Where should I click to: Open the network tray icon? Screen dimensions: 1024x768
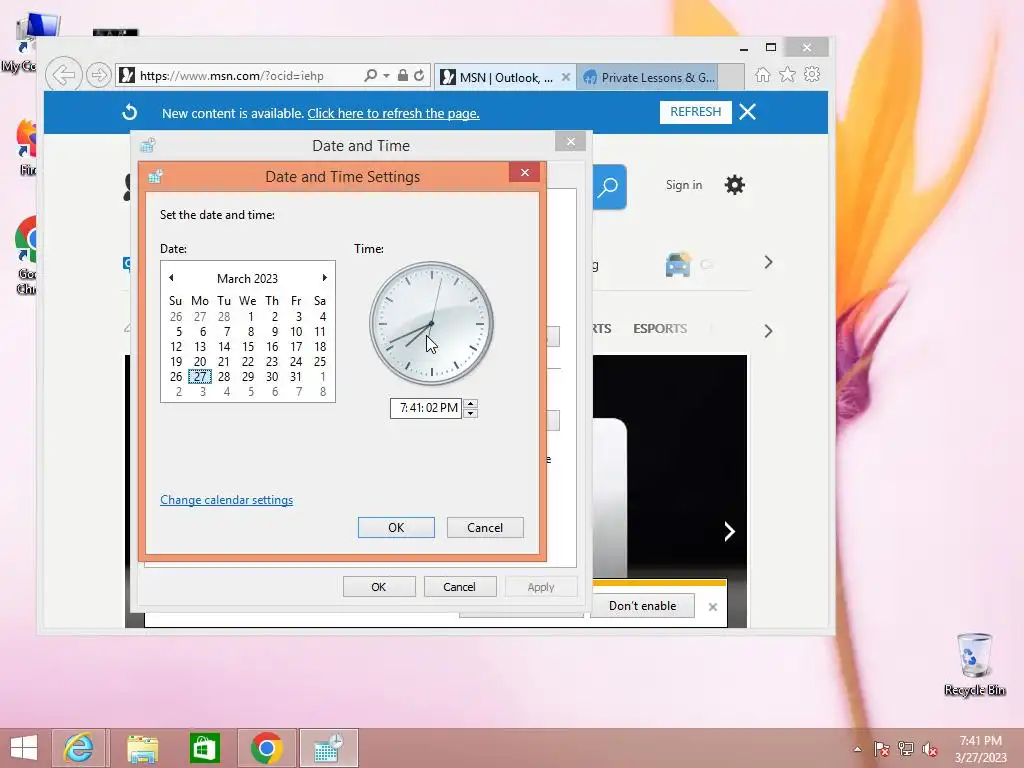click(x=906, y=749)
